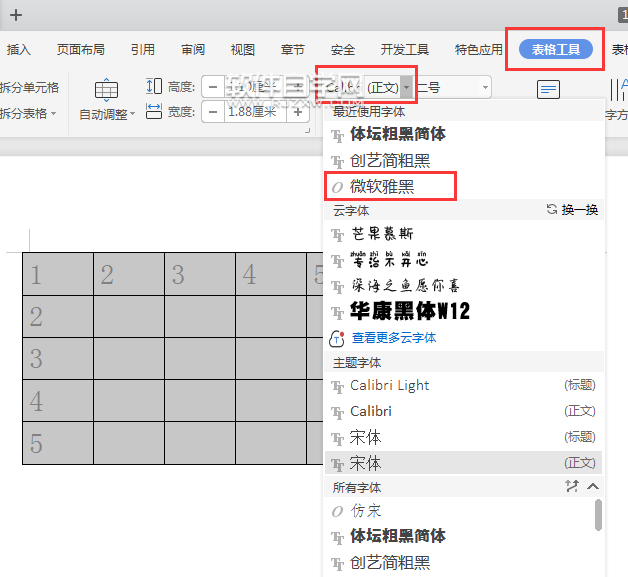Expand the font name dropdown arrow
Viewport: 628px width, 577px height.
coord(407,87)
